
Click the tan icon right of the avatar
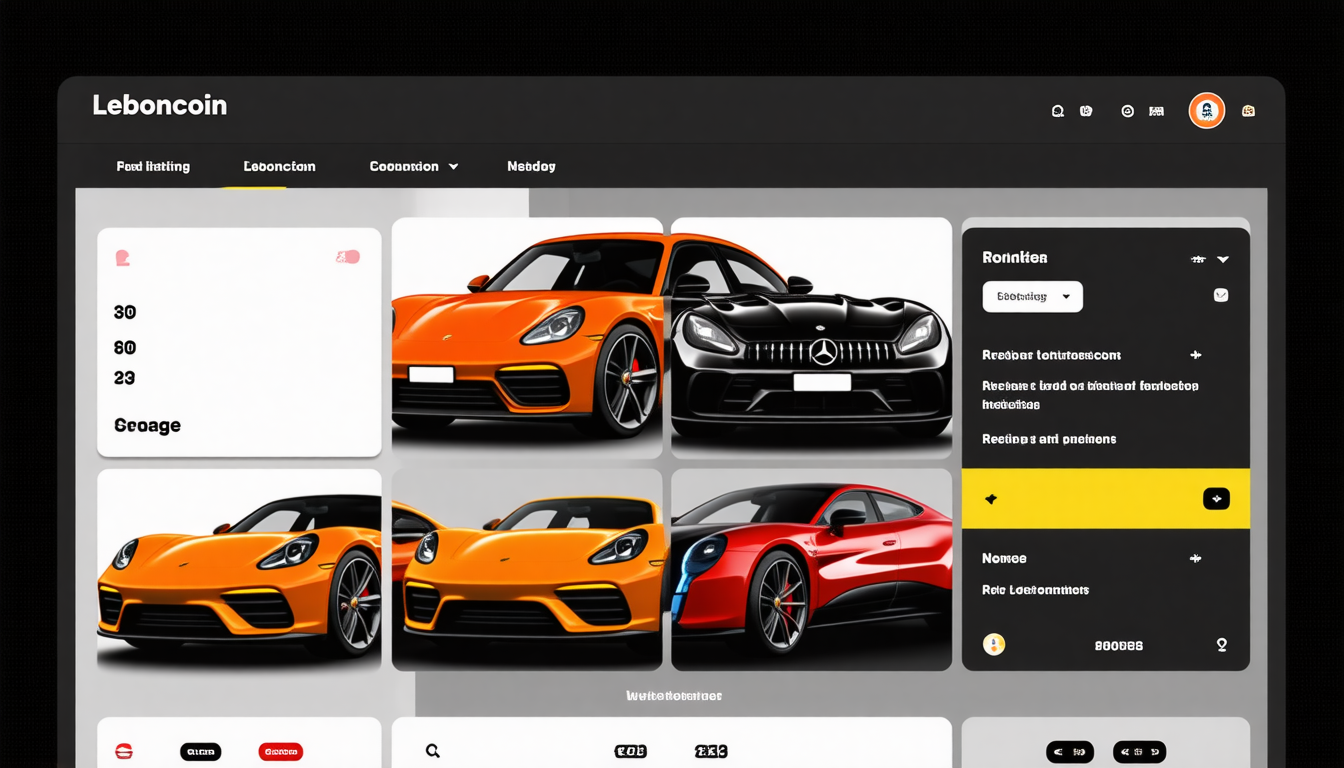tap(1248, 111)
